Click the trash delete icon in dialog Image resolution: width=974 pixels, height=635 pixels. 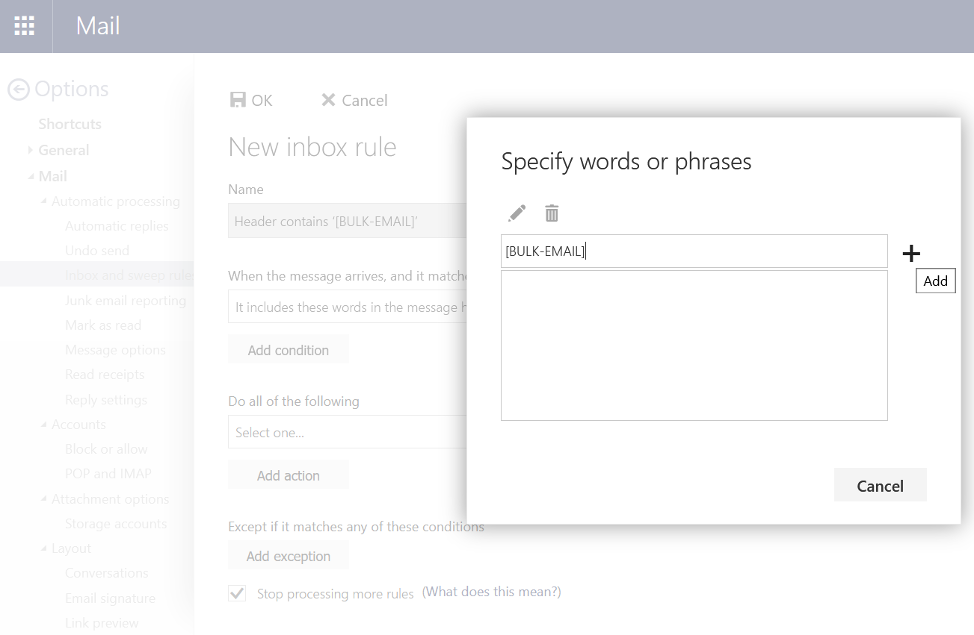coord(552,213)
